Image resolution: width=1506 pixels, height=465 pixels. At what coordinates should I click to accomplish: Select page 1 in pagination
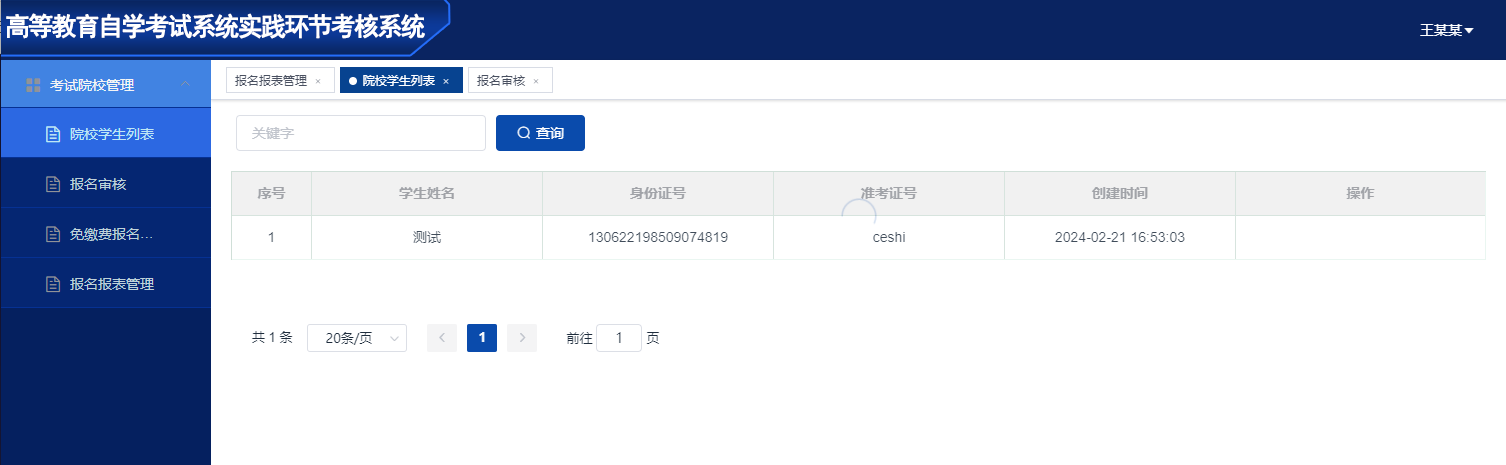click(482, 338)
